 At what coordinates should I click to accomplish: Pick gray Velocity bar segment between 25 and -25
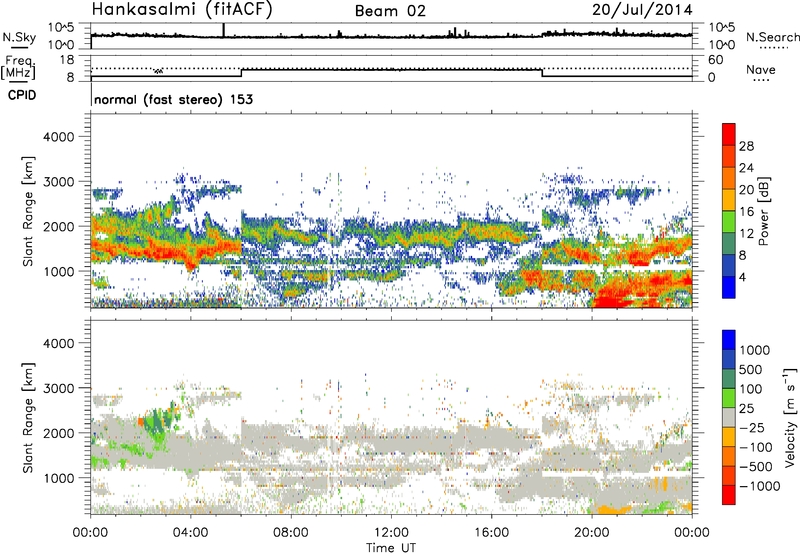(729, 418)
